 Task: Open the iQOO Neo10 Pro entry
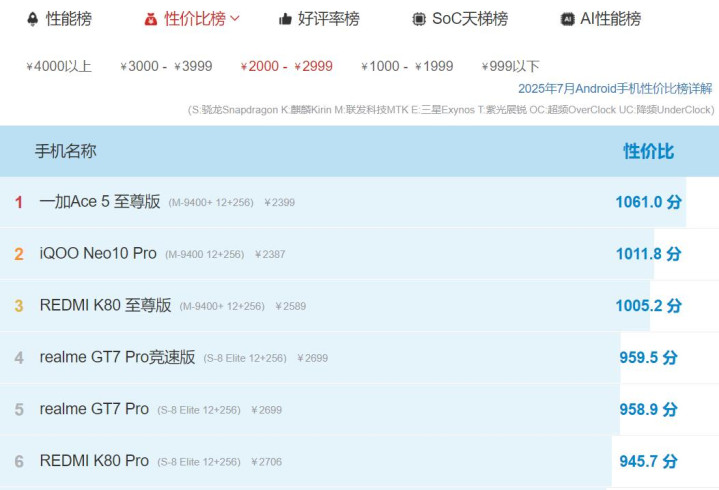(x=98, y=253)
